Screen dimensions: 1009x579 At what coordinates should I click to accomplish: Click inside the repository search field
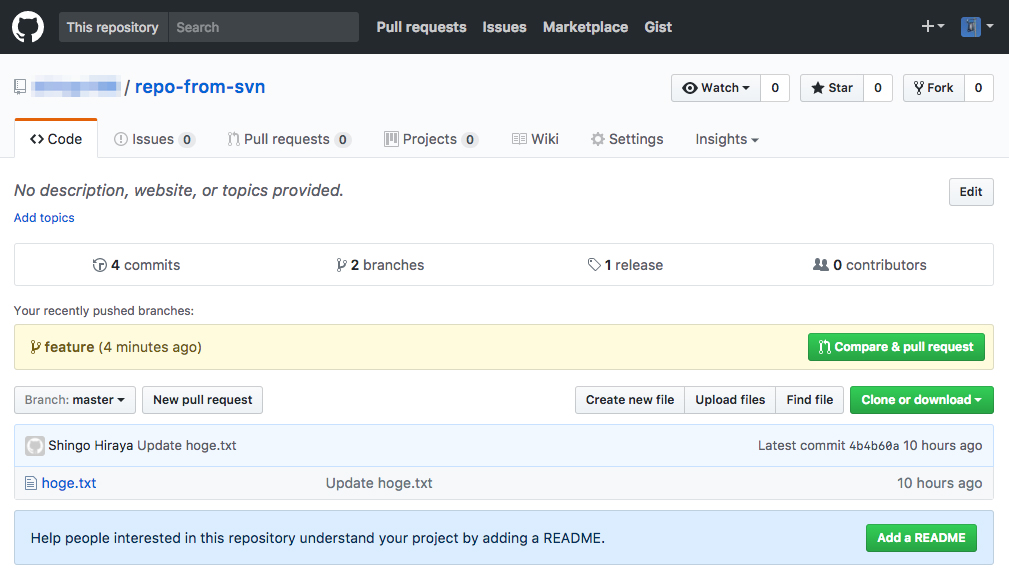[x=263, y=26]
